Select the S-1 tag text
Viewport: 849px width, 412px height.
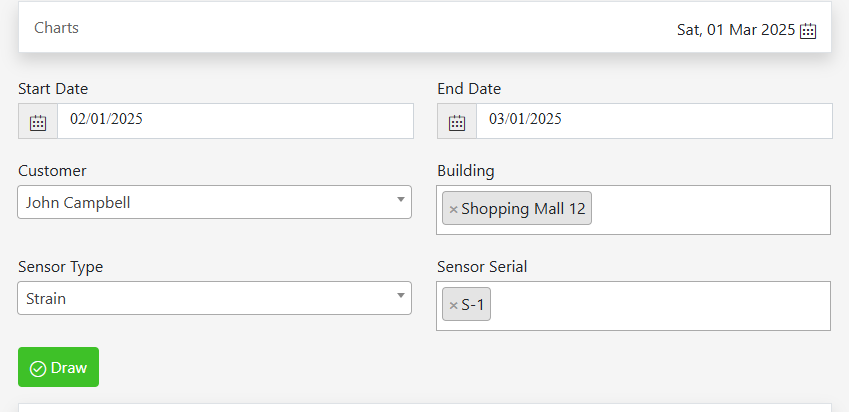pos(472,305)
